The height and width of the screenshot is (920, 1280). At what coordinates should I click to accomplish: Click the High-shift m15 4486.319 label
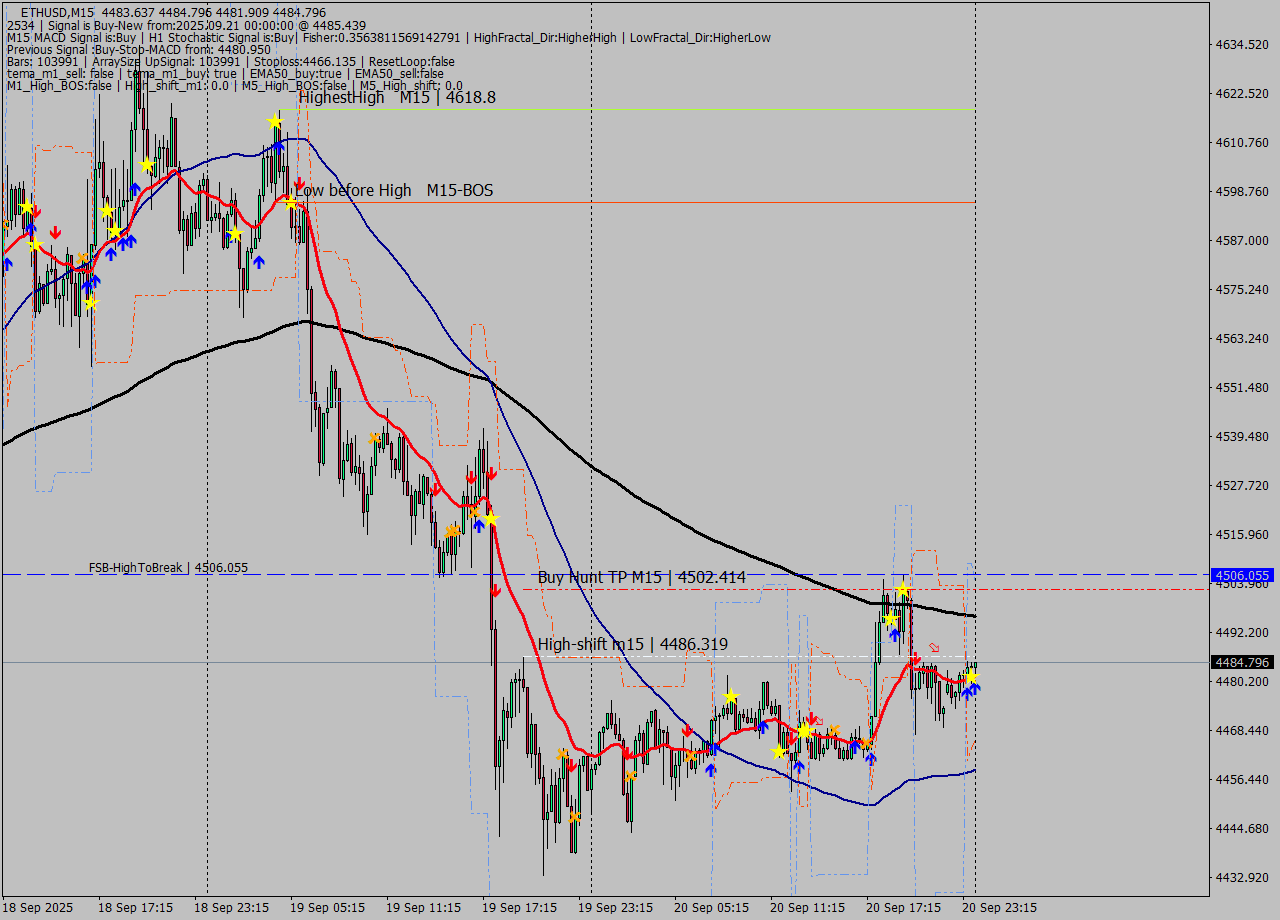click(632, 644)
